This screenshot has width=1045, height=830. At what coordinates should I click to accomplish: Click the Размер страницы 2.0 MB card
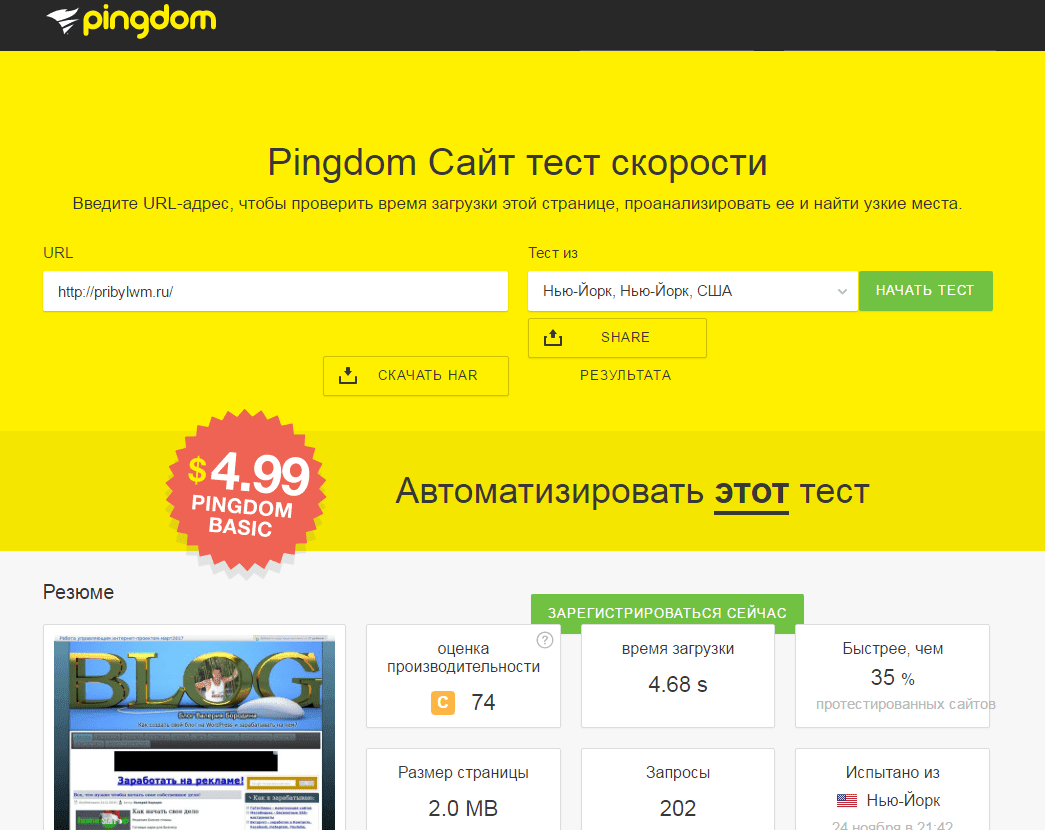[x=463, y=789]
